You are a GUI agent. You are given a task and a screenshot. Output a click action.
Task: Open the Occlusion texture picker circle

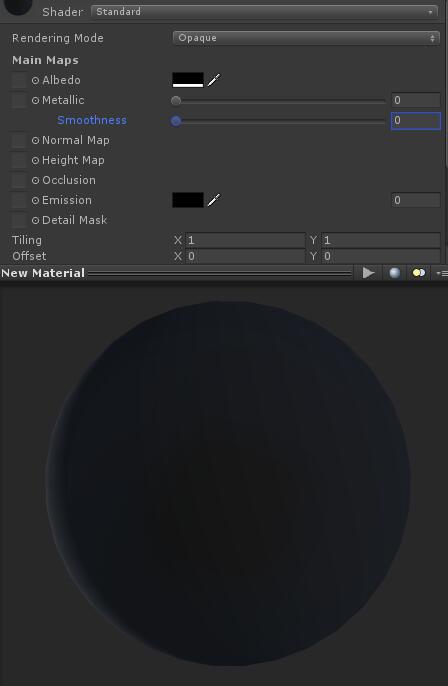point(35,181)
